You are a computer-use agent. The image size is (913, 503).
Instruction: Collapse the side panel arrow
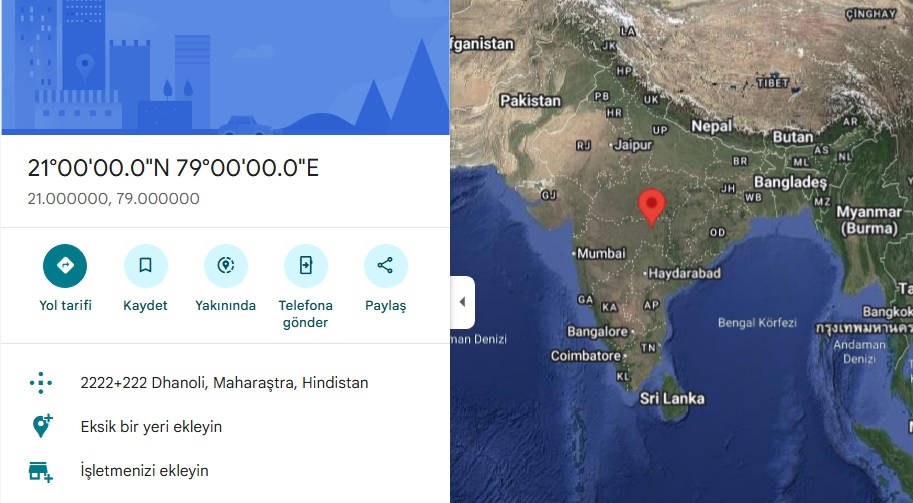462,302
